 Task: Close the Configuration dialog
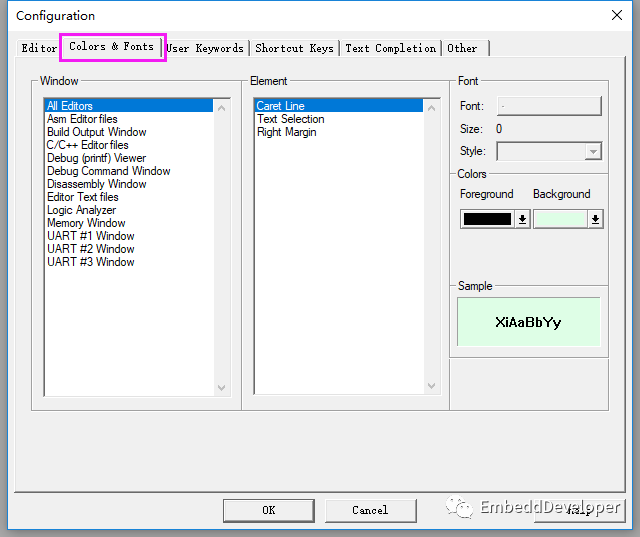click(x=616, y=15)
